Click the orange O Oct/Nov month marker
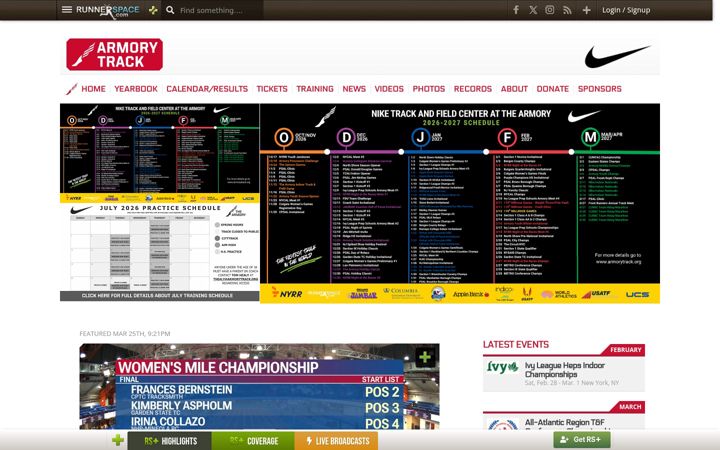This screenshot has width=720, height=450. tap(284, 137)
